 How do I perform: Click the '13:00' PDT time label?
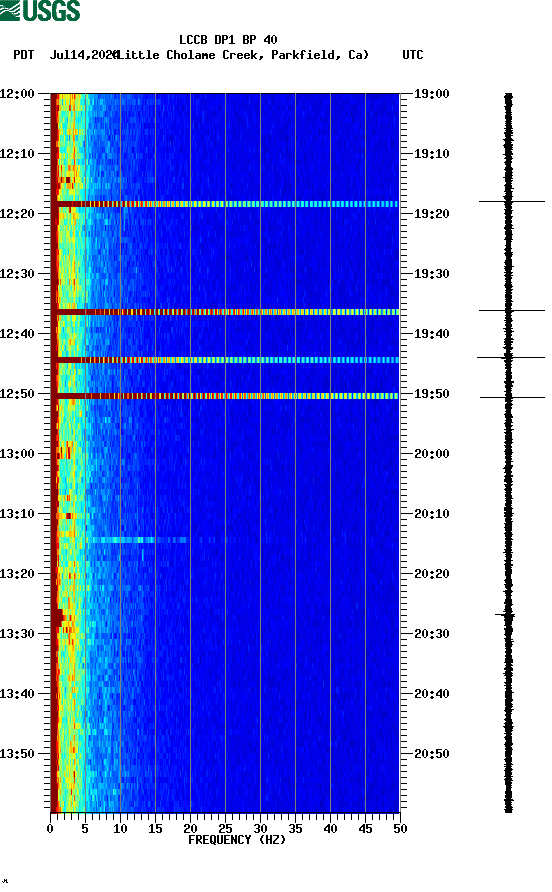17,453
